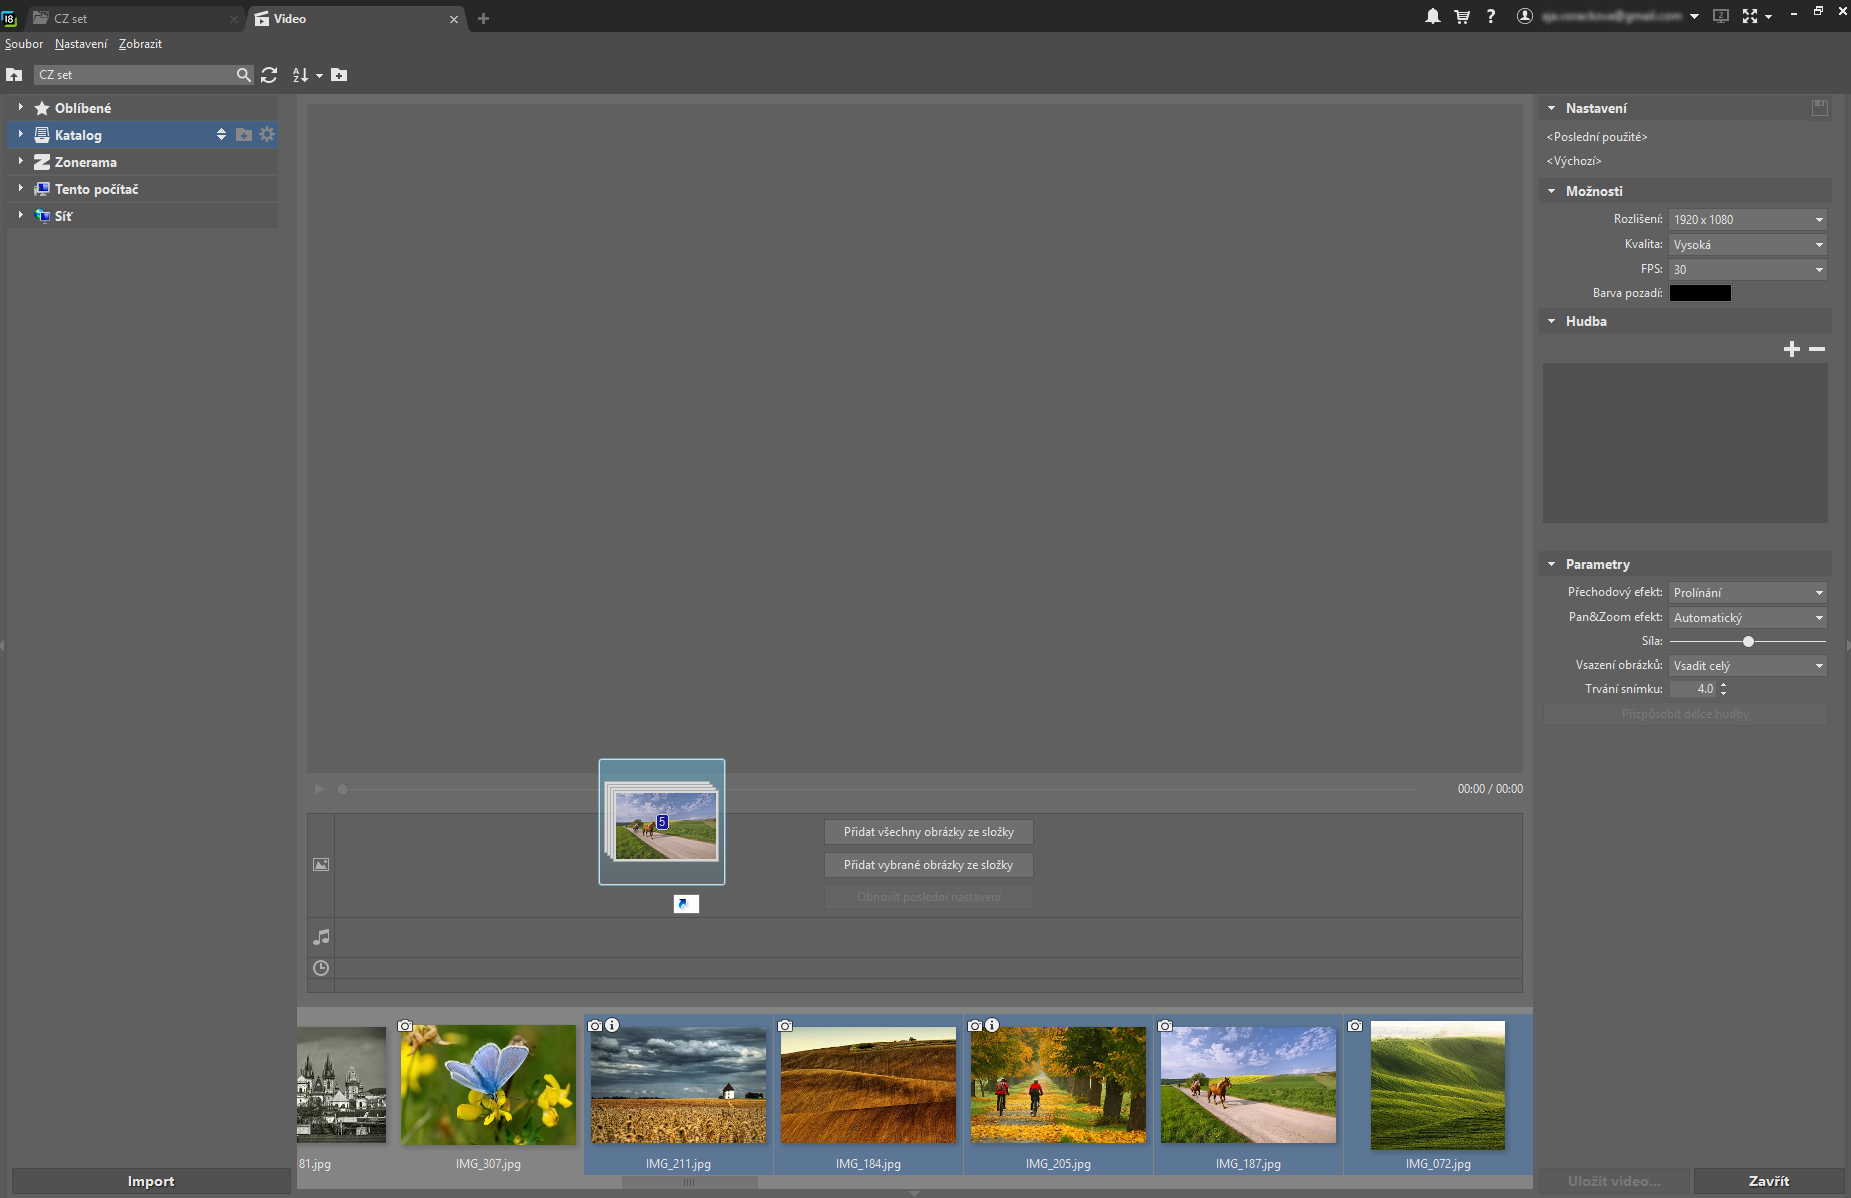The width and height of the screenshot is (1851, 1198).
Task: Click the Import button
Action: point(151,1181)
